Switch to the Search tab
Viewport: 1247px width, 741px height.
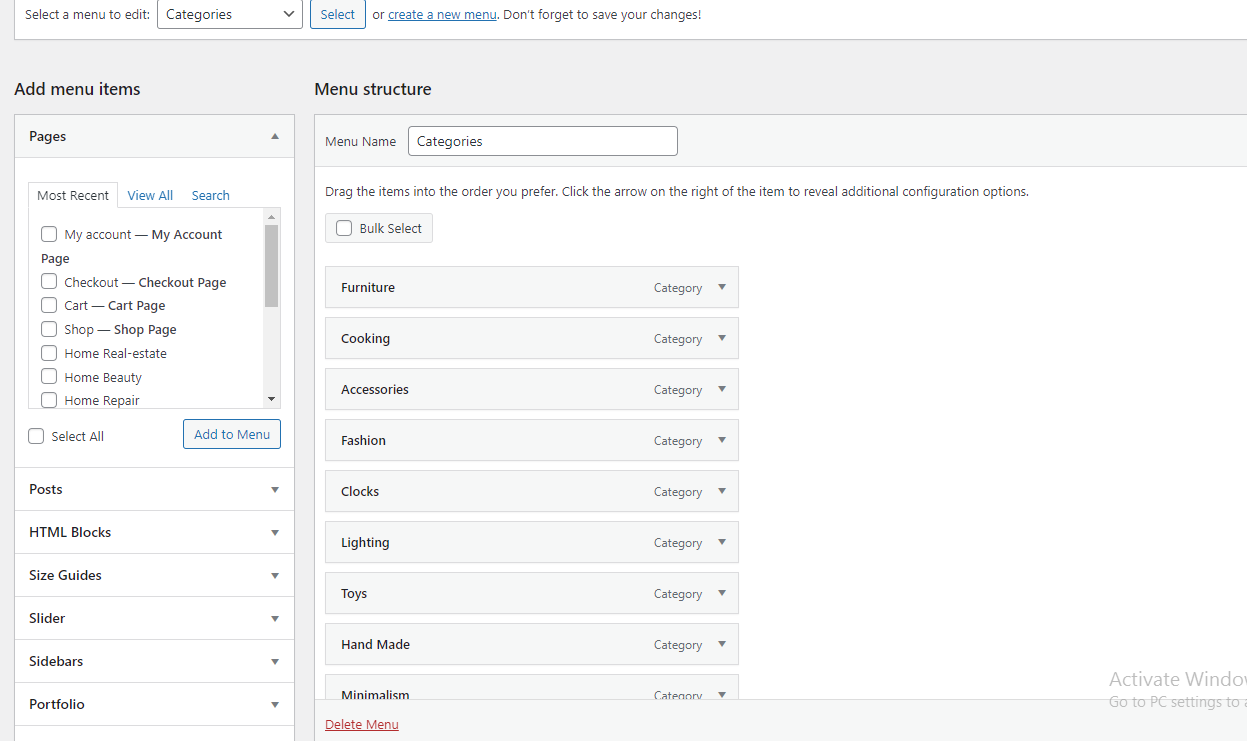click(210, 195)
